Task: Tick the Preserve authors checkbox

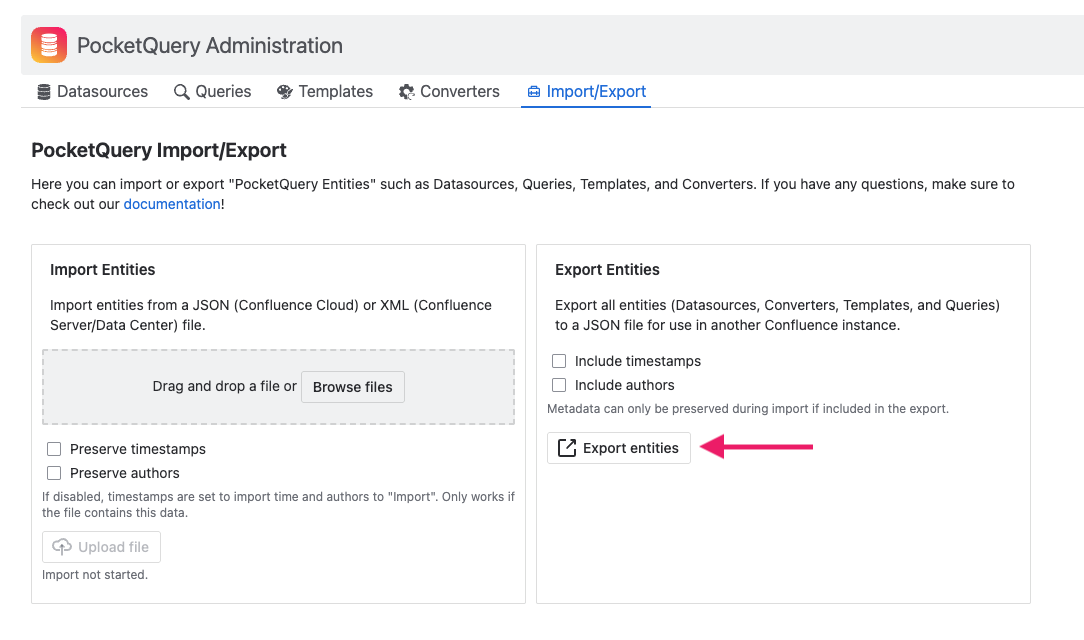Action: click(x=54, y=473)
